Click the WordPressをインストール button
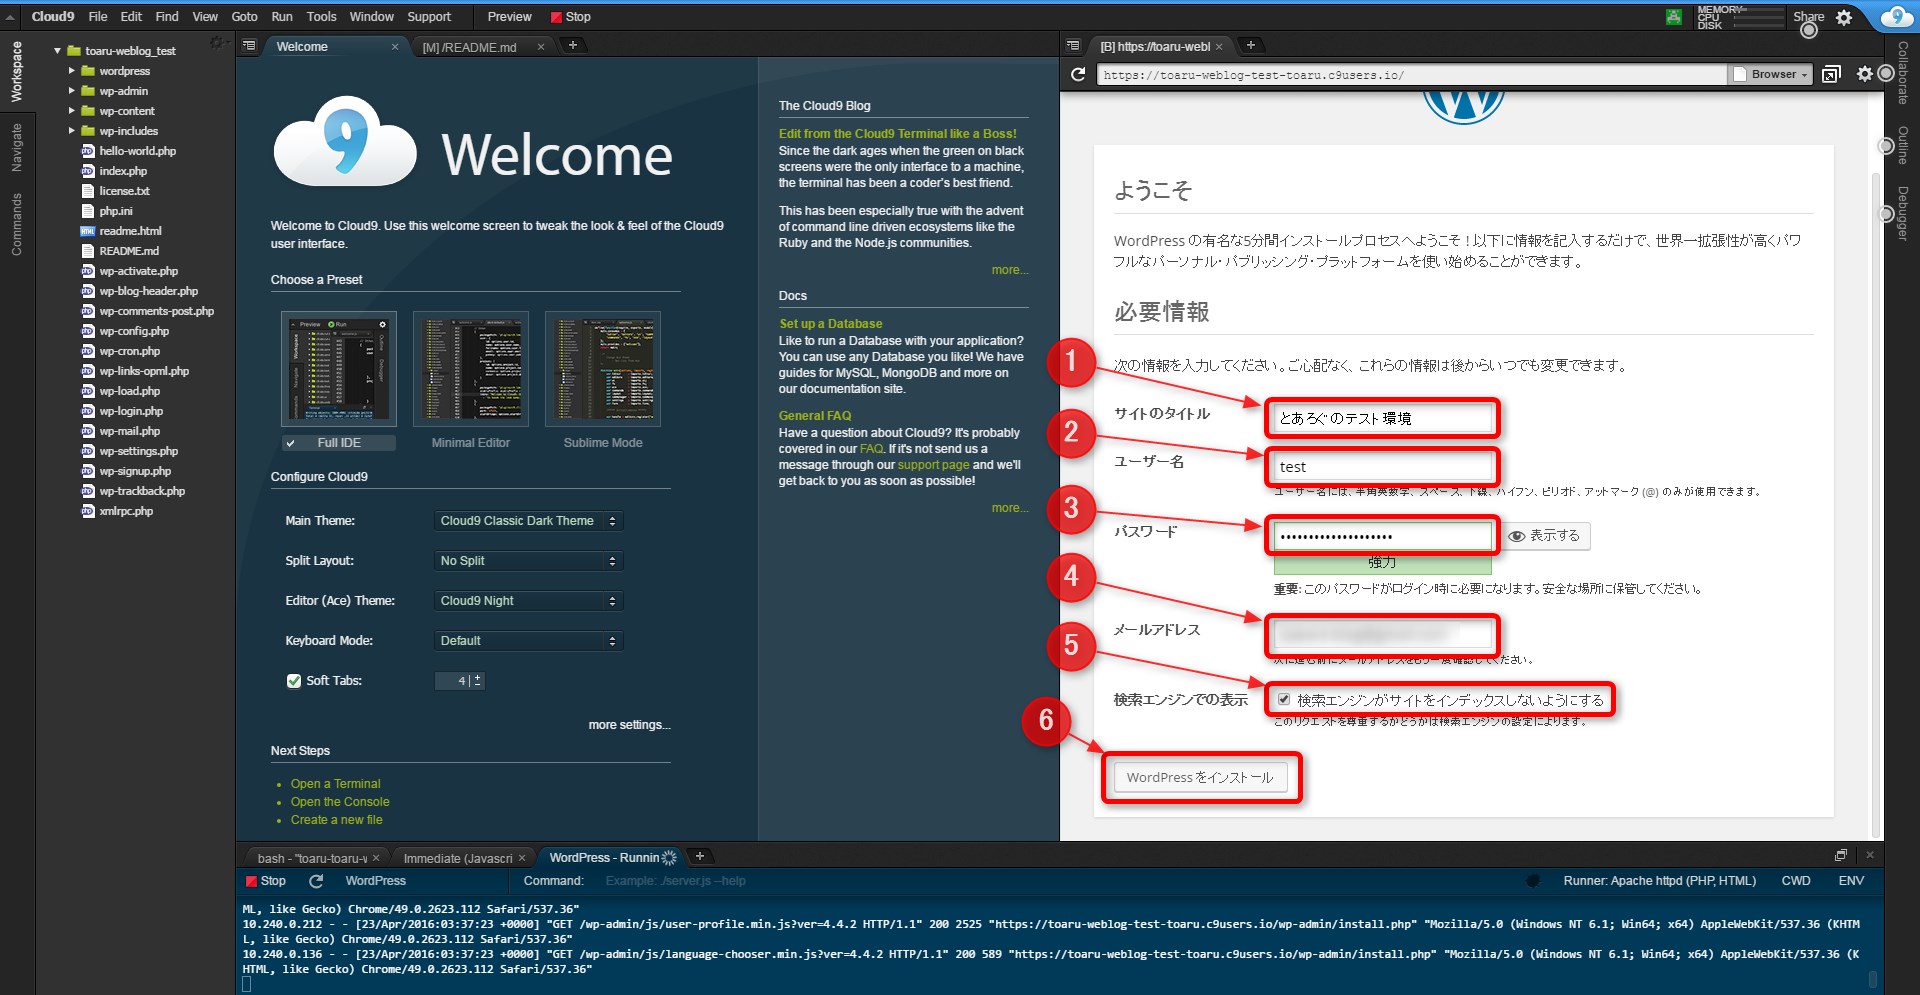This screenshot has width=1920, height=995. point(1200,777)
